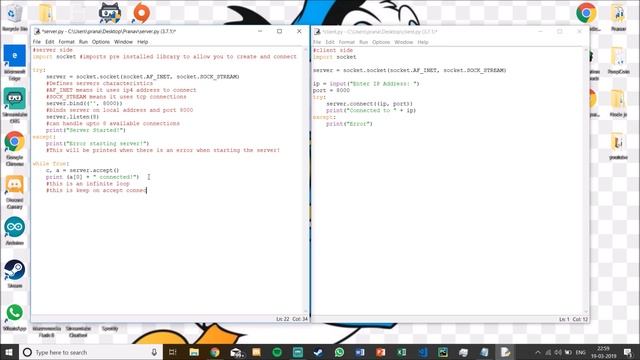Maximize the server.py window

tap(280, 31)
